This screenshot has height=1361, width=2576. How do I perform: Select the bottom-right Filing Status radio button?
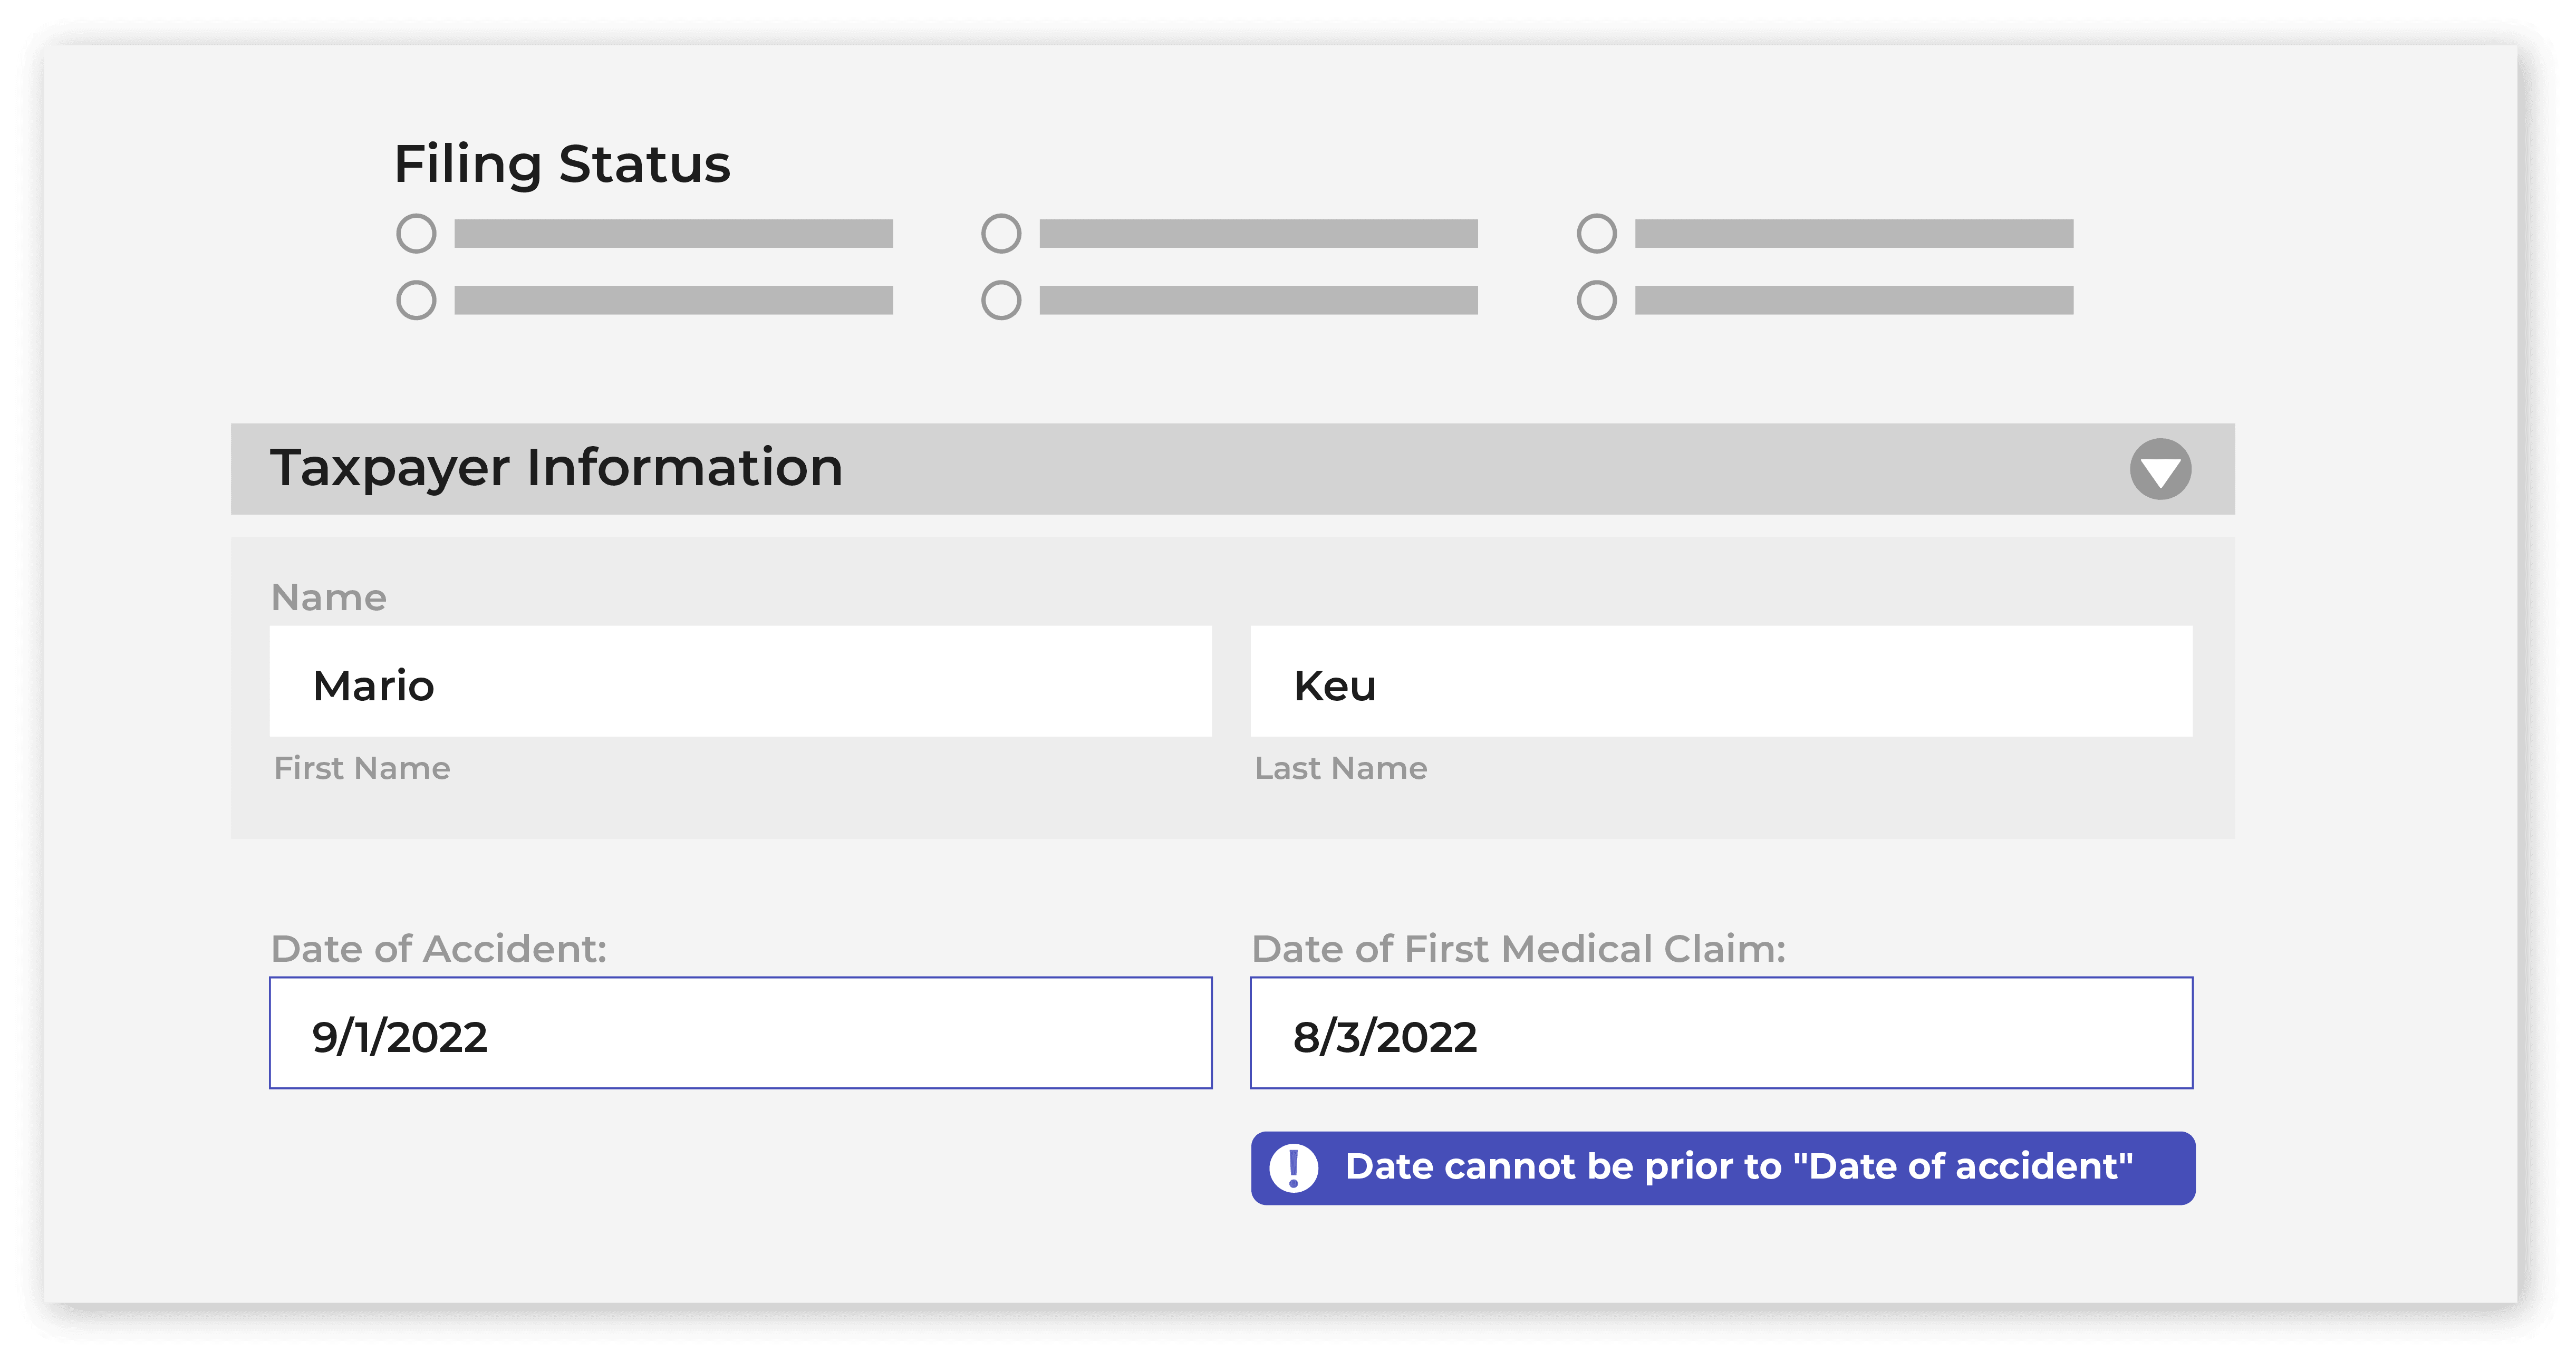coord(1597,300)
